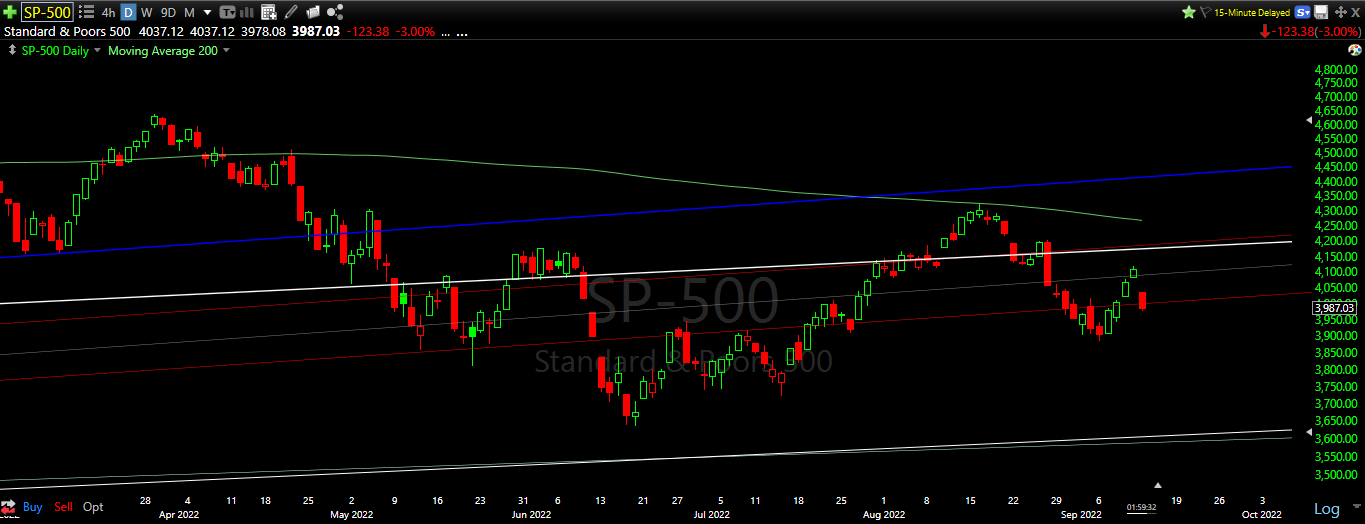Click the -123.38 change value in header
Image resolution: width=1365 pixels, height=524 pixels.
(x=368, y=31)
